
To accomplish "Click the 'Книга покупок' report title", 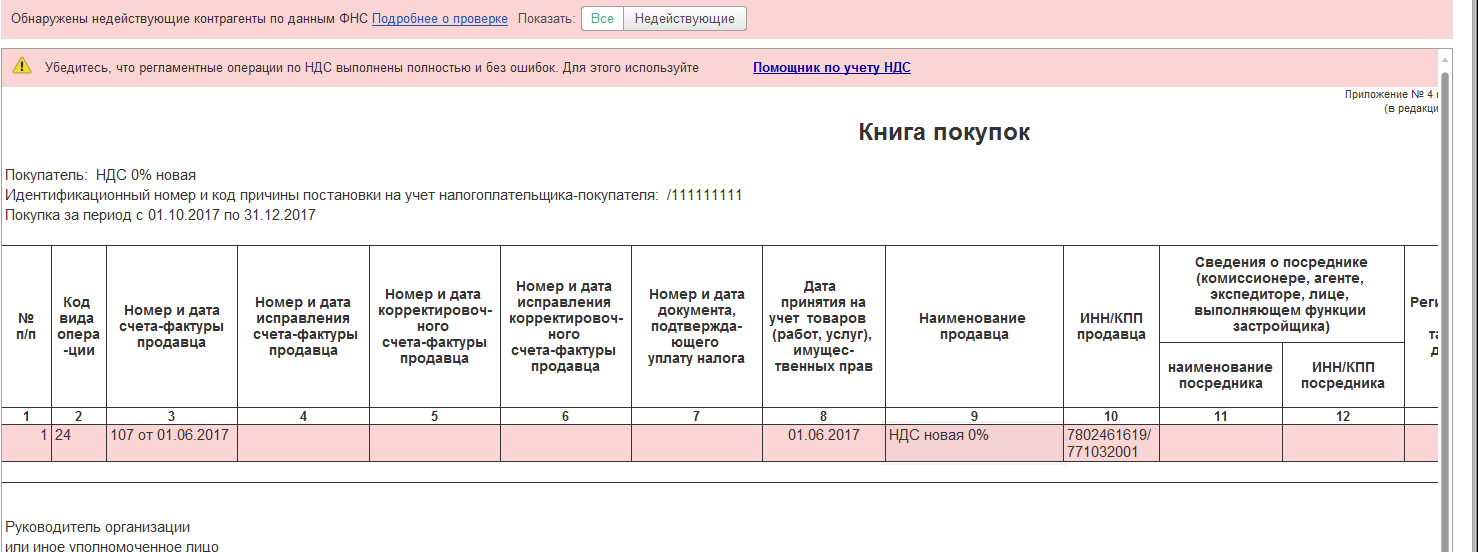I will [x=943, y=132].
